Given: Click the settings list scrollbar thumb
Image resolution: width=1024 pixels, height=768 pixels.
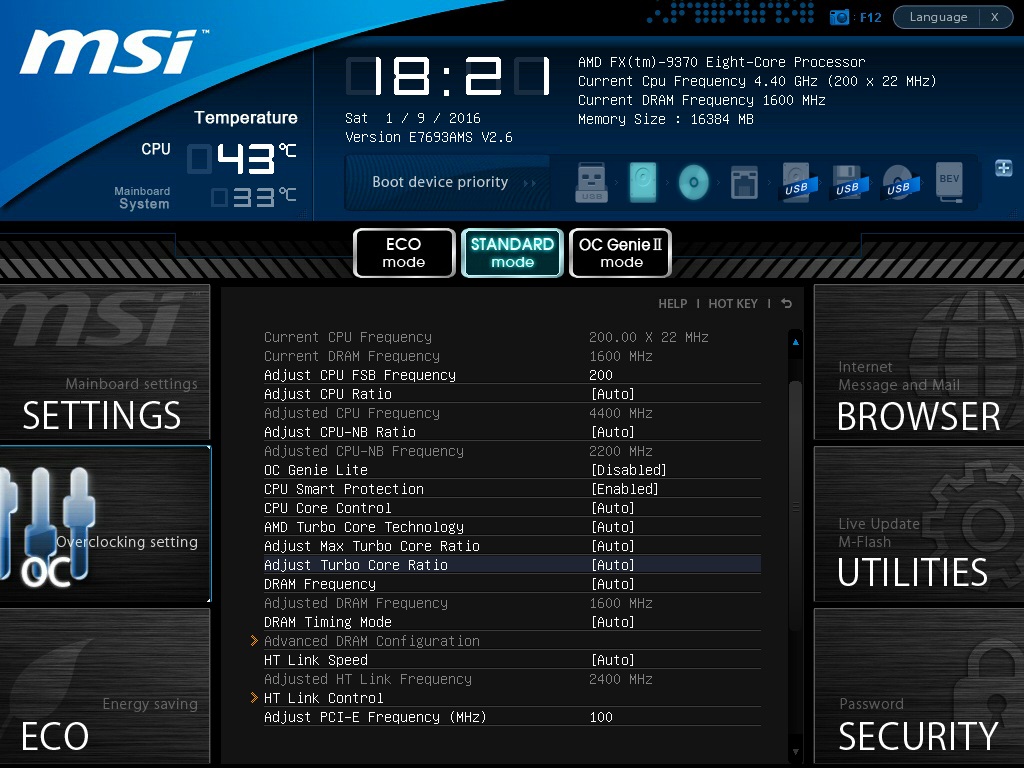Looking at the screenshot, I should tap(795, 506).
